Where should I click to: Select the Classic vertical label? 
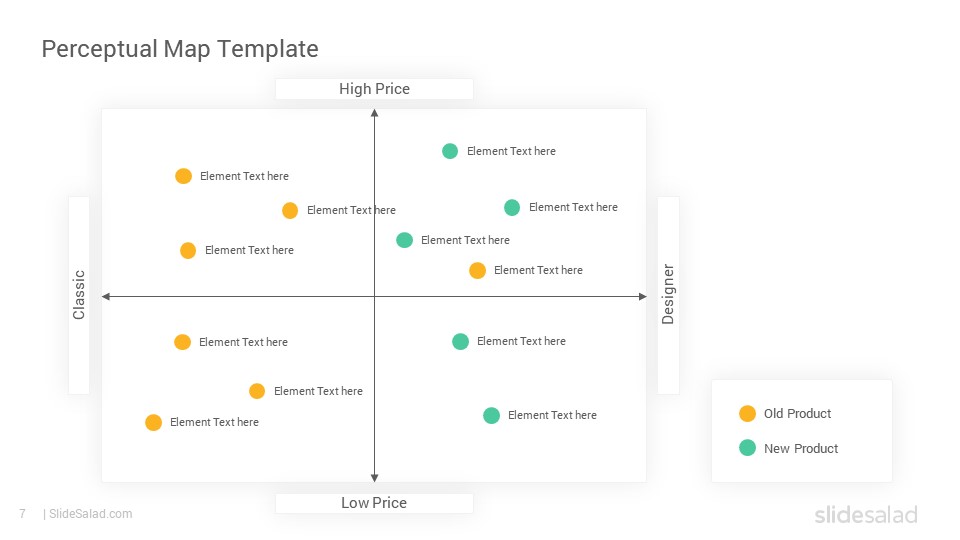tap(79, 295)
